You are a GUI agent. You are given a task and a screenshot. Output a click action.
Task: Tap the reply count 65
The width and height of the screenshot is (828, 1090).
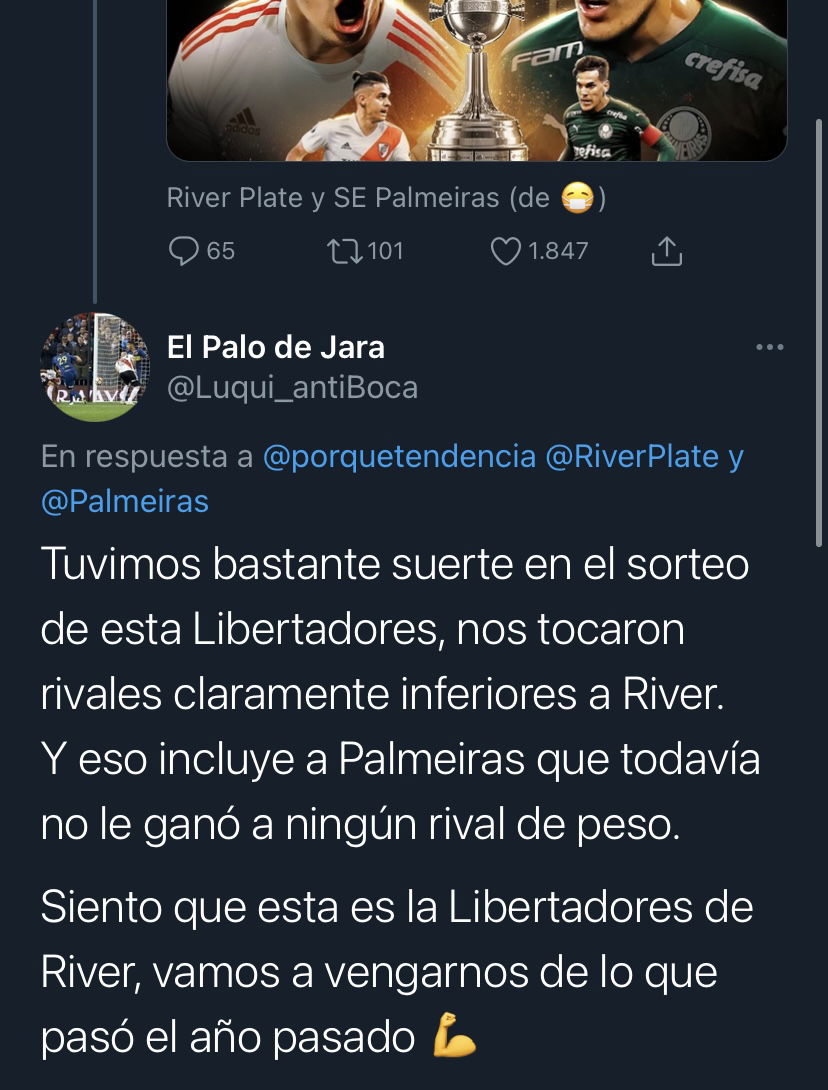coord(220,251)
